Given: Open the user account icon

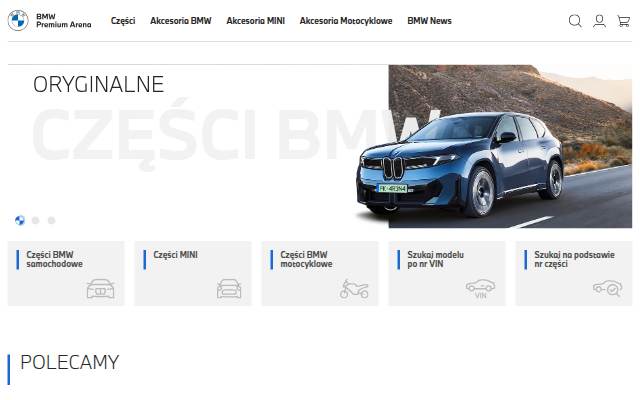Looking at the screenshot, I should pyautogui.click(x=599, y=21).
